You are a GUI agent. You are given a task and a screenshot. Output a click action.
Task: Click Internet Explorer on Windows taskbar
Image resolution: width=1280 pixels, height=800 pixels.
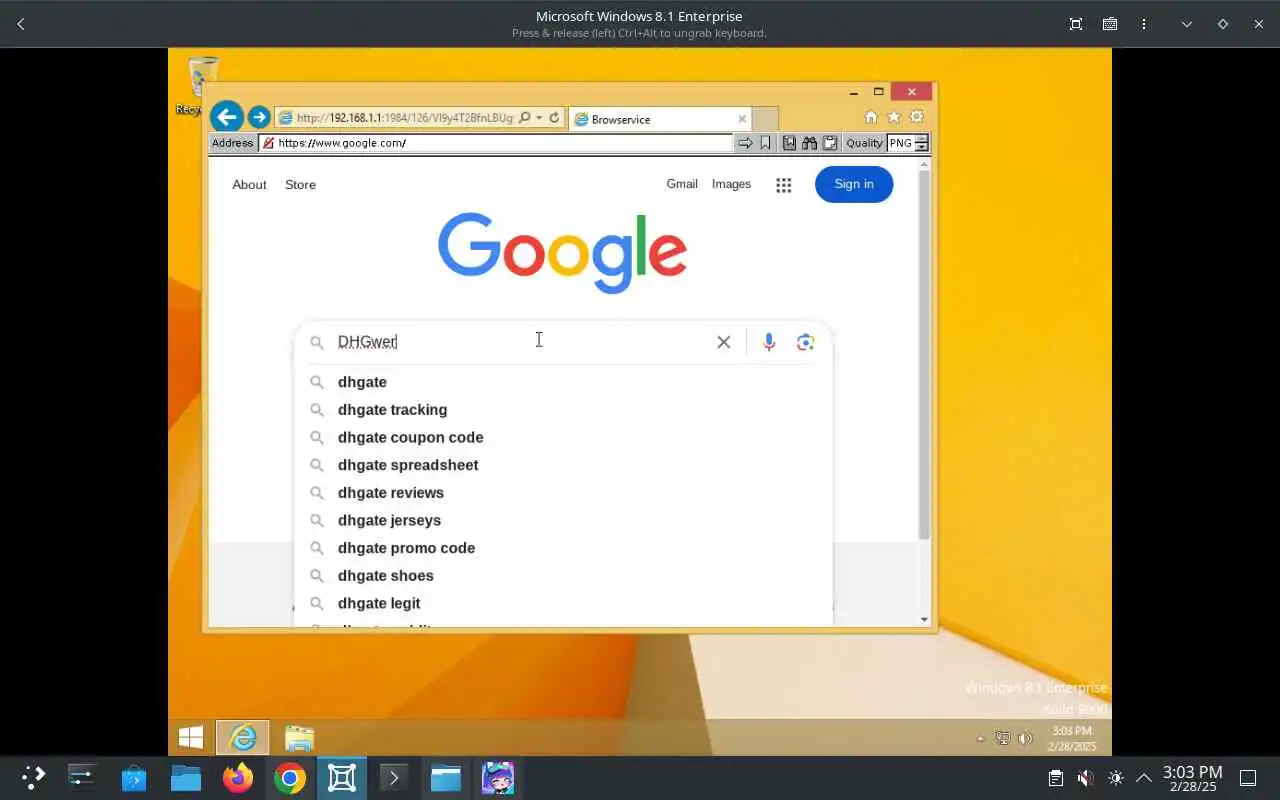243,738
